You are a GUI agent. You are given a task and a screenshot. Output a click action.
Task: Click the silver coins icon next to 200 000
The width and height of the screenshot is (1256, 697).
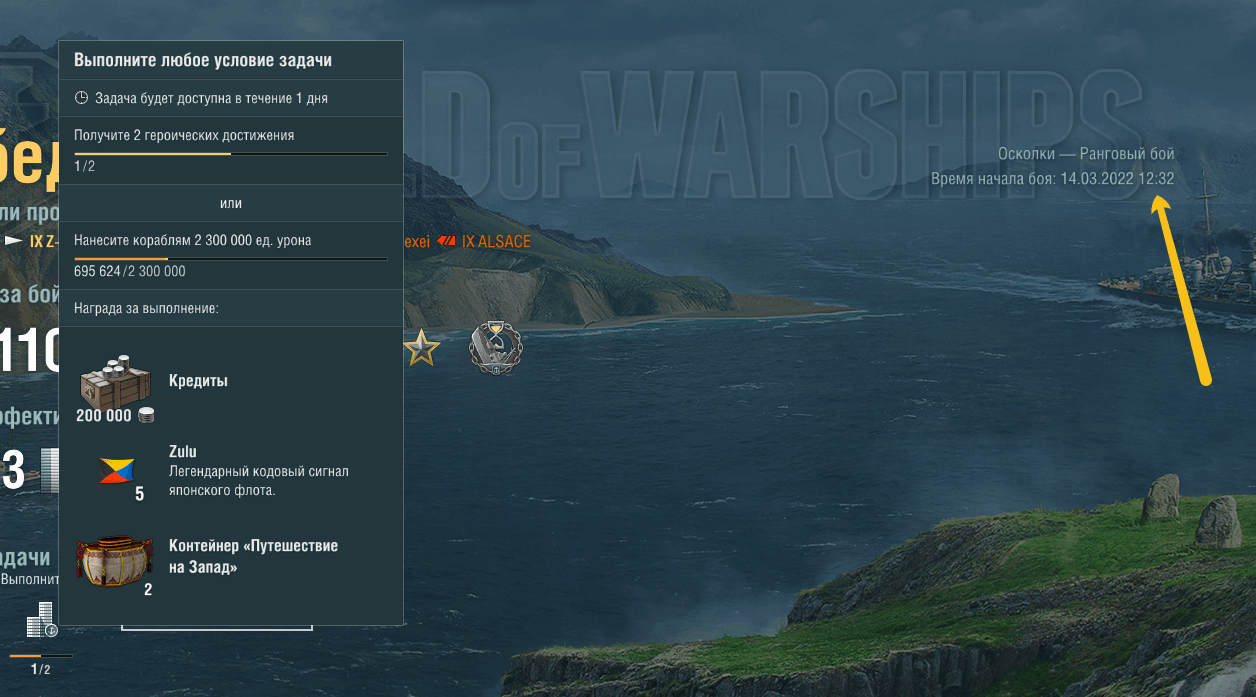(x=146, y=416)
